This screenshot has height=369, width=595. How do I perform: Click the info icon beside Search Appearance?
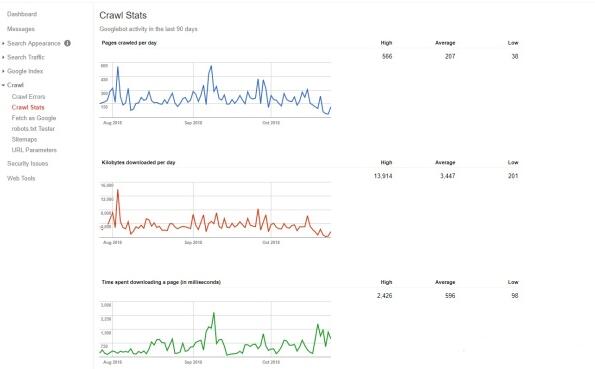click(68, 43)
